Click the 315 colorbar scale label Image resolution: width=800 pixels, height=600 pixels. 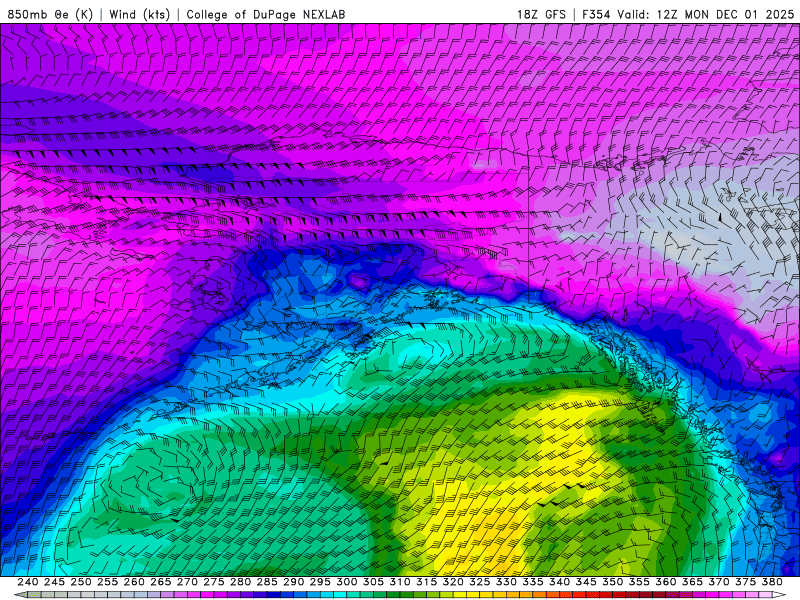click(x=427, y=582)
